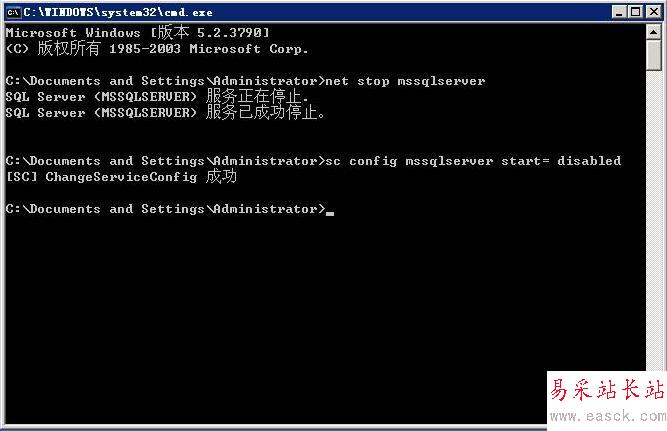This screenshot has width=667, height=431.
Task: Click the "sc config mssqlserver" command text
Action: [x=400, y=161]
